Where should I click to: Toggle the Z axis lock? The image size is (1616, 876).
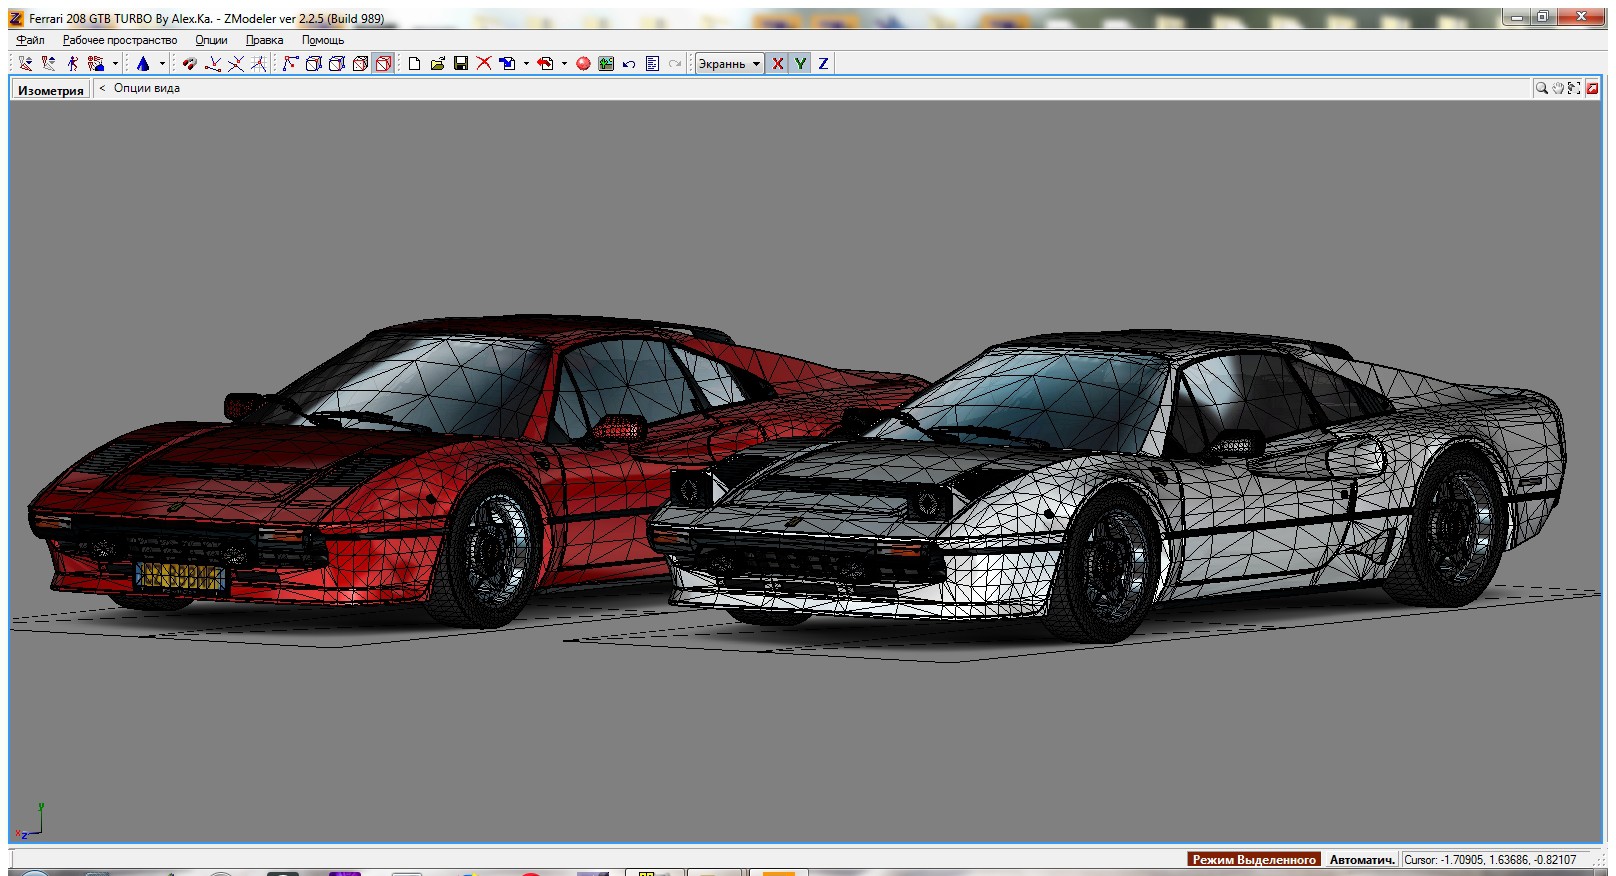click(823, 64)
